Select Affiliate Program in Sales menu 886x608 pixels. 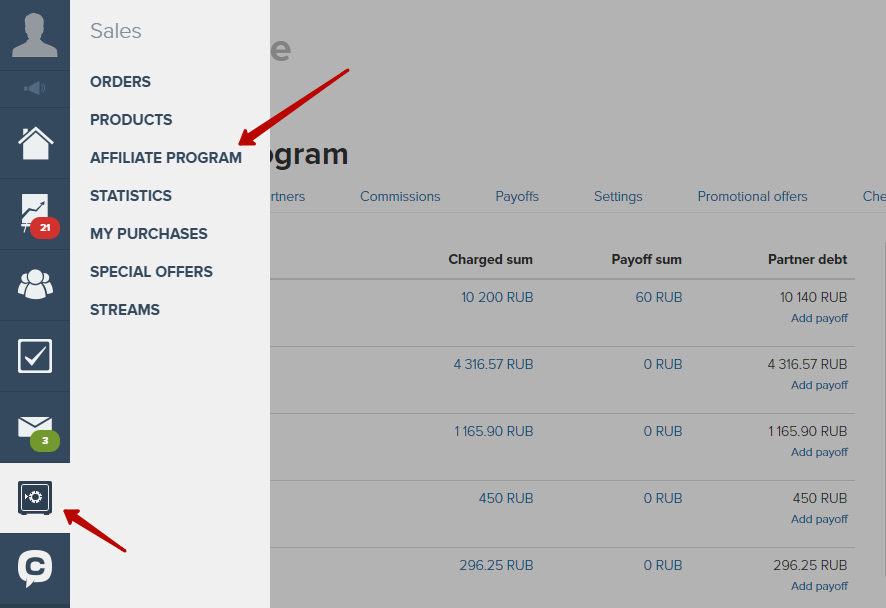[x=166, y=158]
